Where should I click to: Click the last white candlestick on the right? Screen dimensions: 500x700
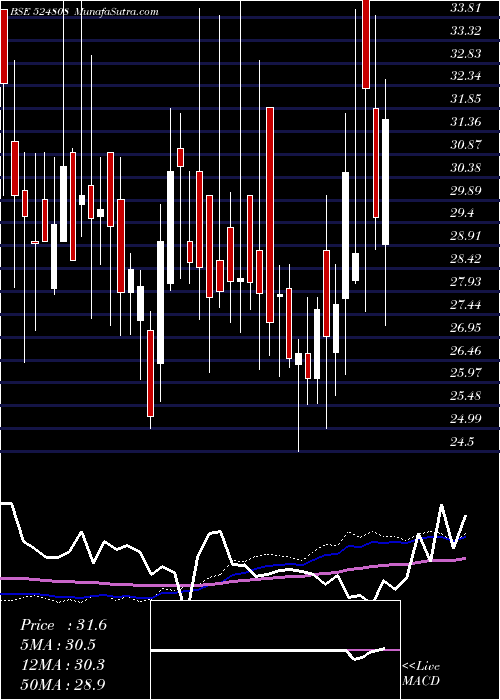click(x=385, y=182)
